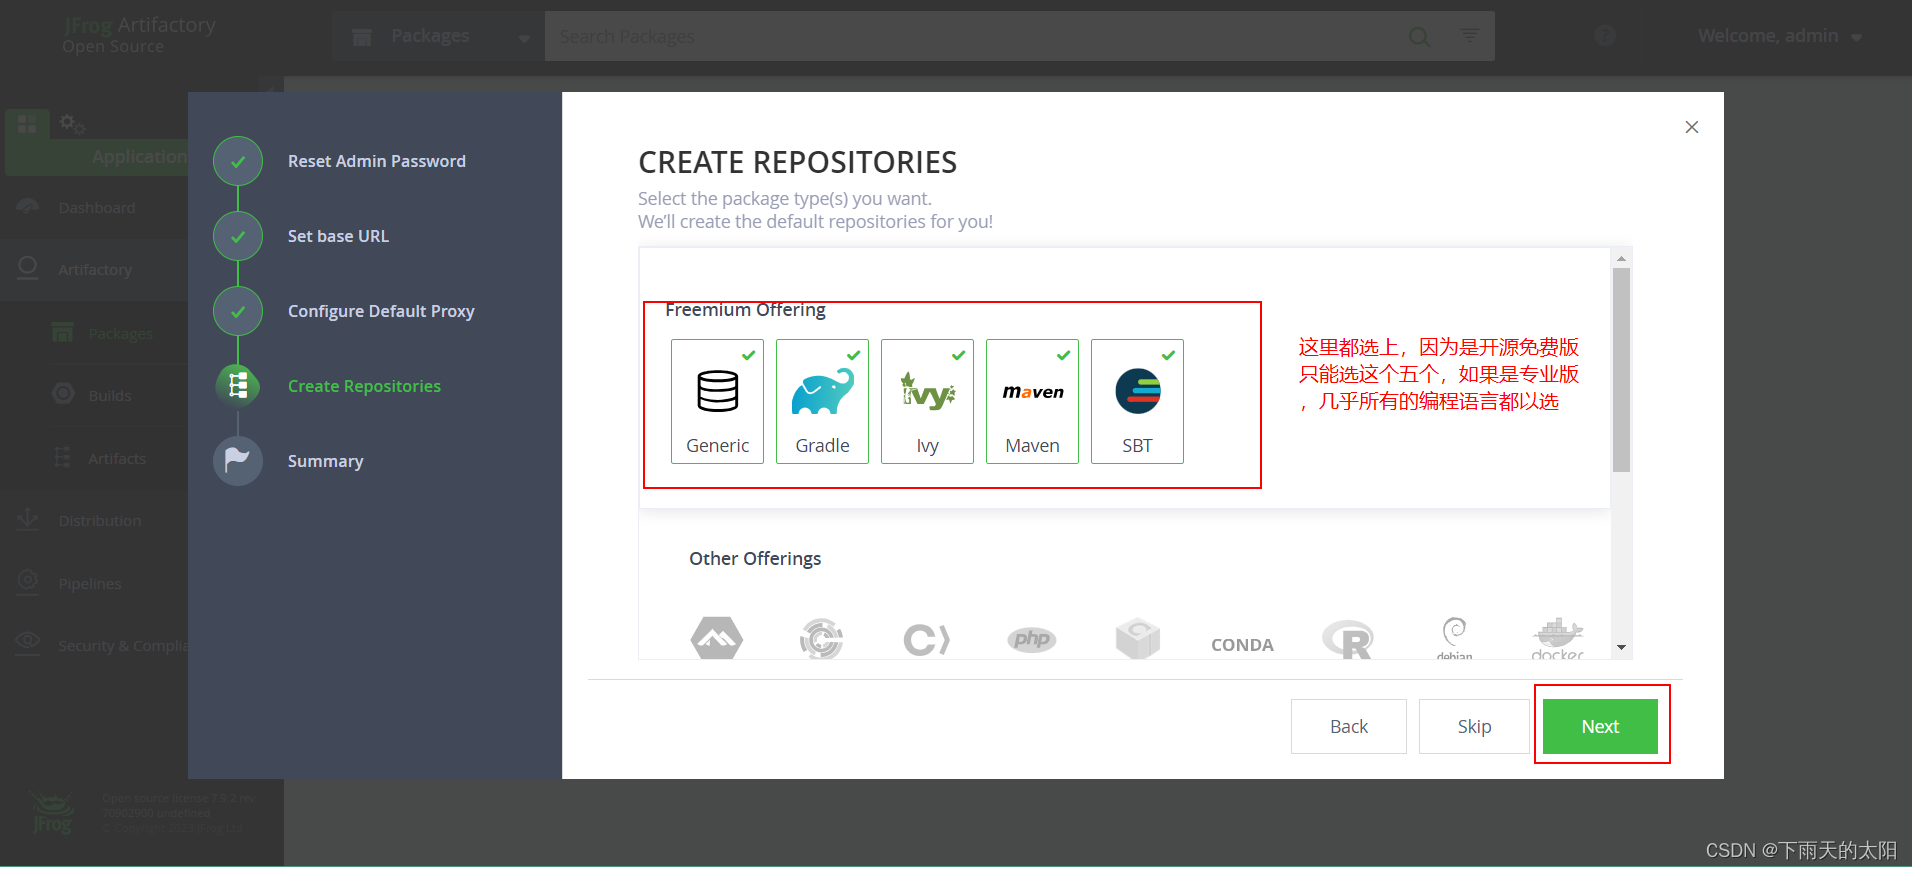Switch to the Administration gear icon
1912x870 pixels.
72,123
